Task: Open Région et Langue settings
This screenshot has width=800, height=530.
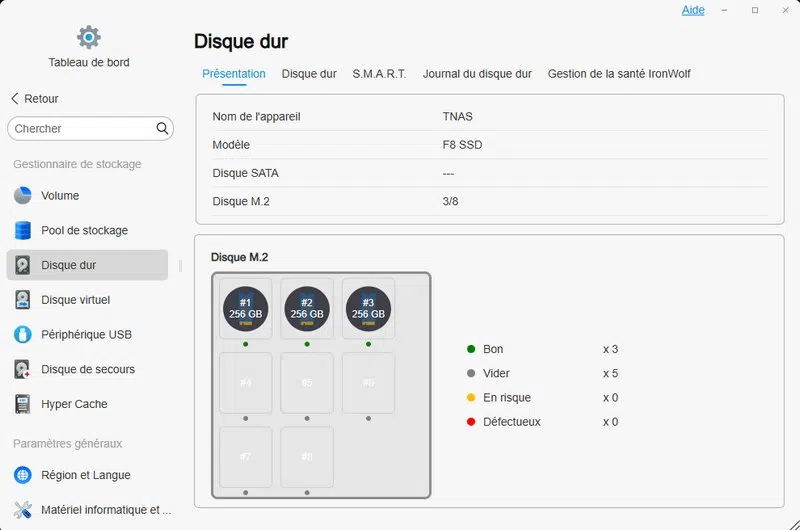Action: (86, 475)
